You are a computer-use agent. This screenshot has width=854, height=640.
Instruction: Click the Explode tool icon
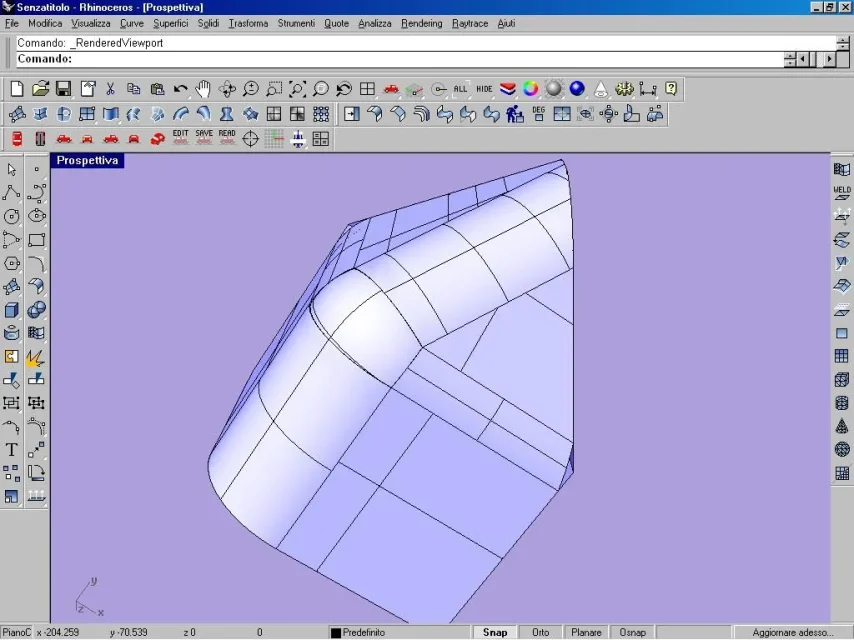36,357
